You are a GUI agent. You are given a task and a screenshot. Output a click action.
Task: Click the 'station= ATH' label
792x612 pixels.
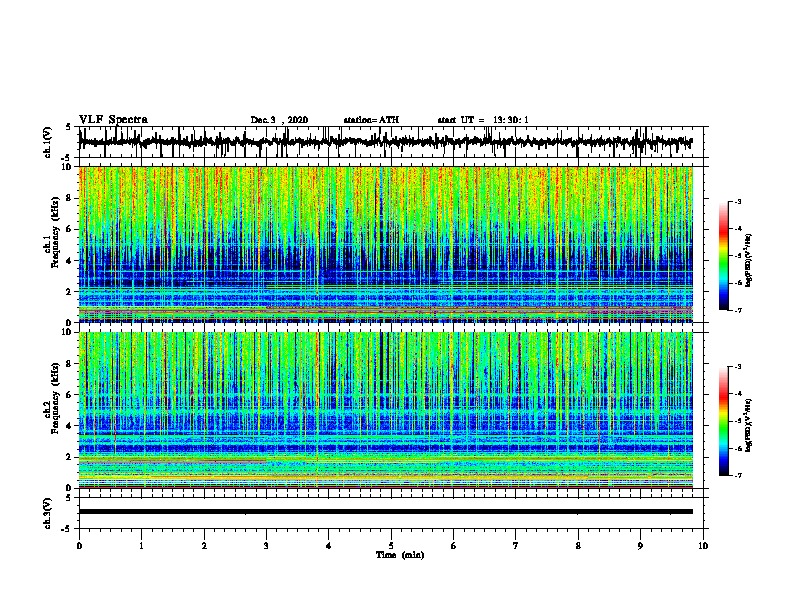(371, 120)
